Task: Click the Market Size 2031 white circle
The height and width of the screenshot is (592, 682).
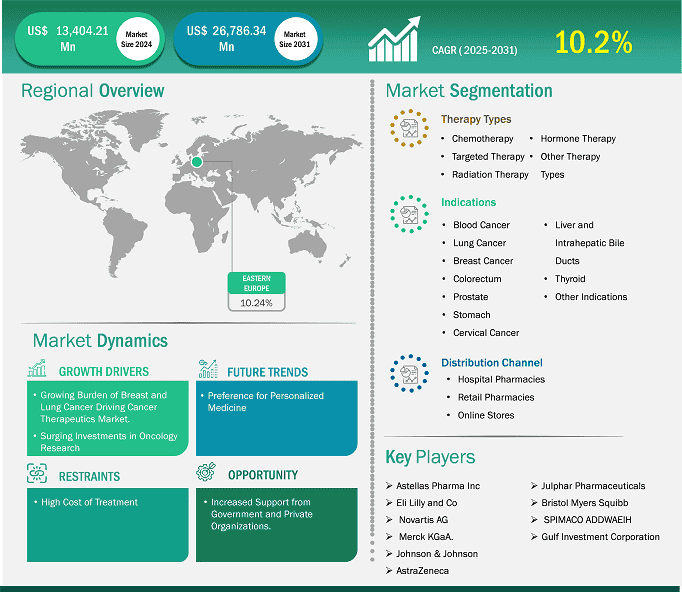Action: [295, 39]
